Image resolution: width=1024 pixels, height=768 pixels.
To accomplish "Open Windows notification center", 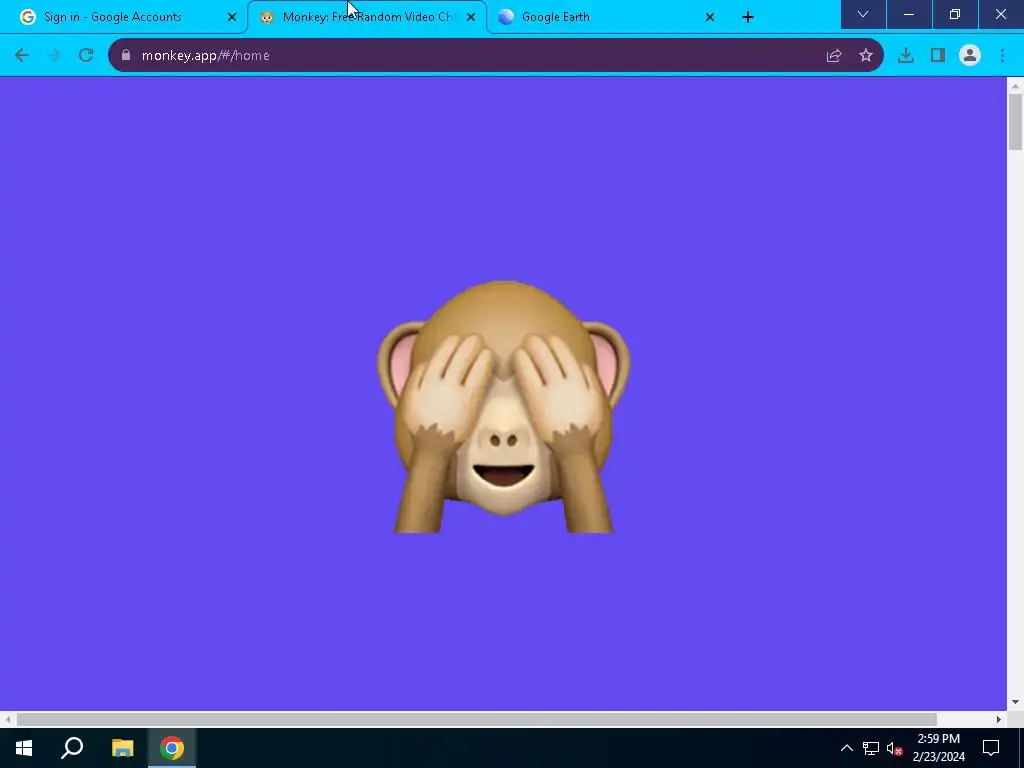I will 991,748.
